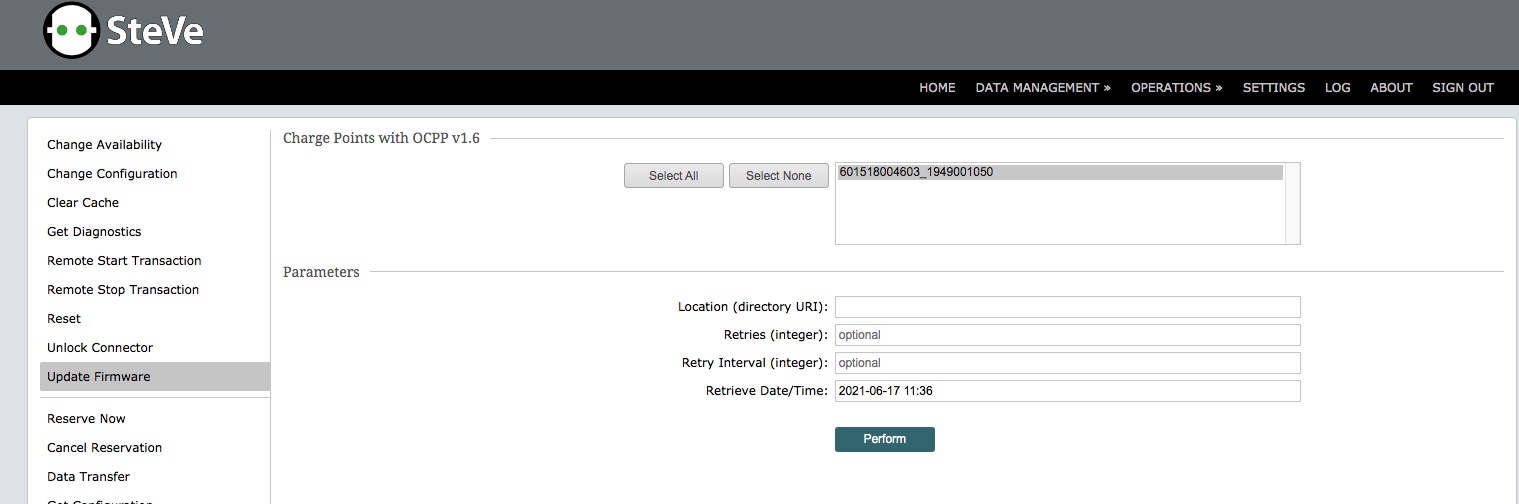Select Change Availability operation
Image resolution: width=1519 pixels, height=504 pixels.
point(155,145)
